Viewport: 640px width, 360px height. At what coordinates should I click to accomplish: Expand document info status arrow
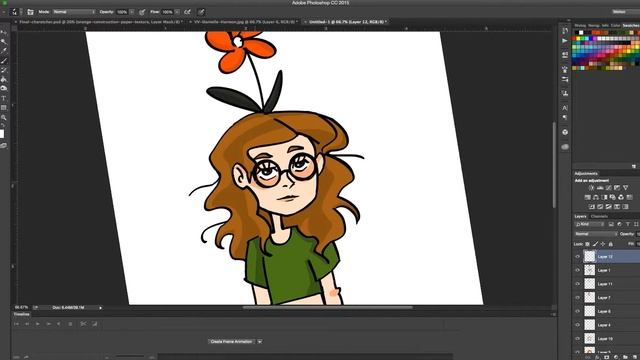click(100, 308)
